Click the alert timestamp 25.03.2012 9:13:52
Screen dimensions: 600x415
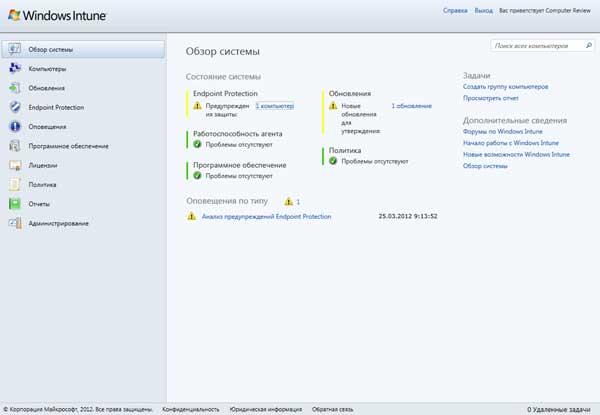click(408, 216)
